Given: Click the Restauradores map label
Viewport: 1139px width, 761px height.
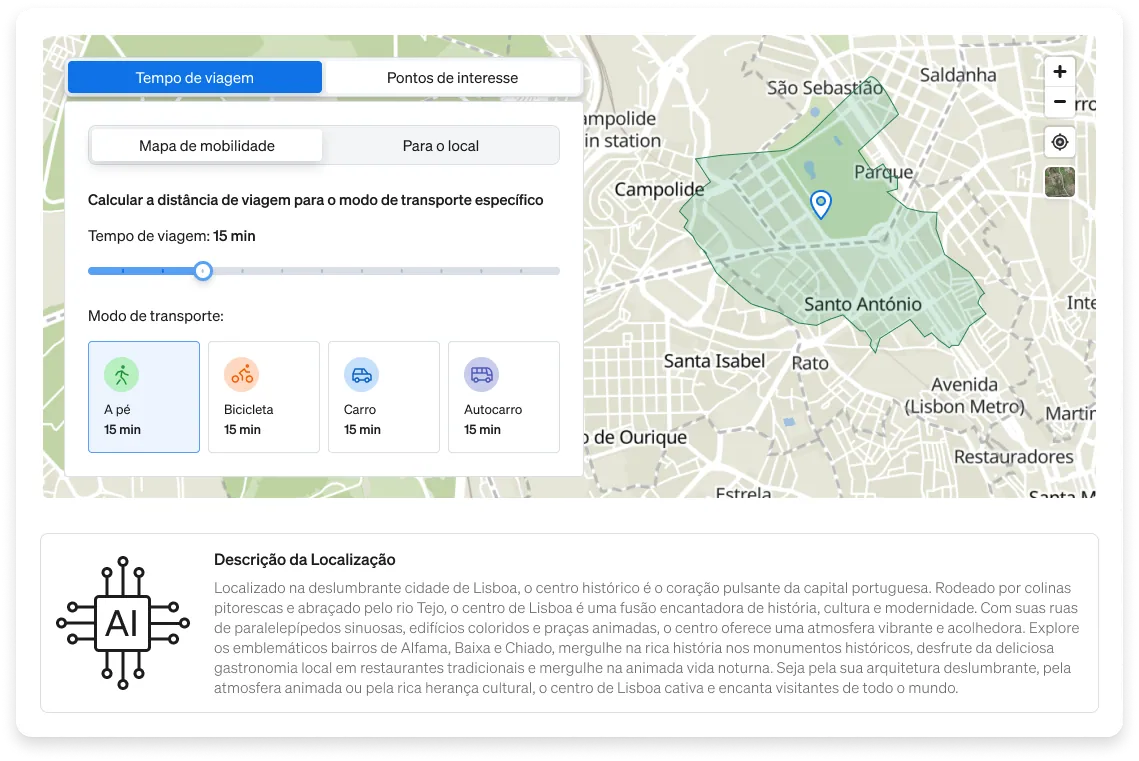Looking at the screenshot, I should pos(1013,457).
